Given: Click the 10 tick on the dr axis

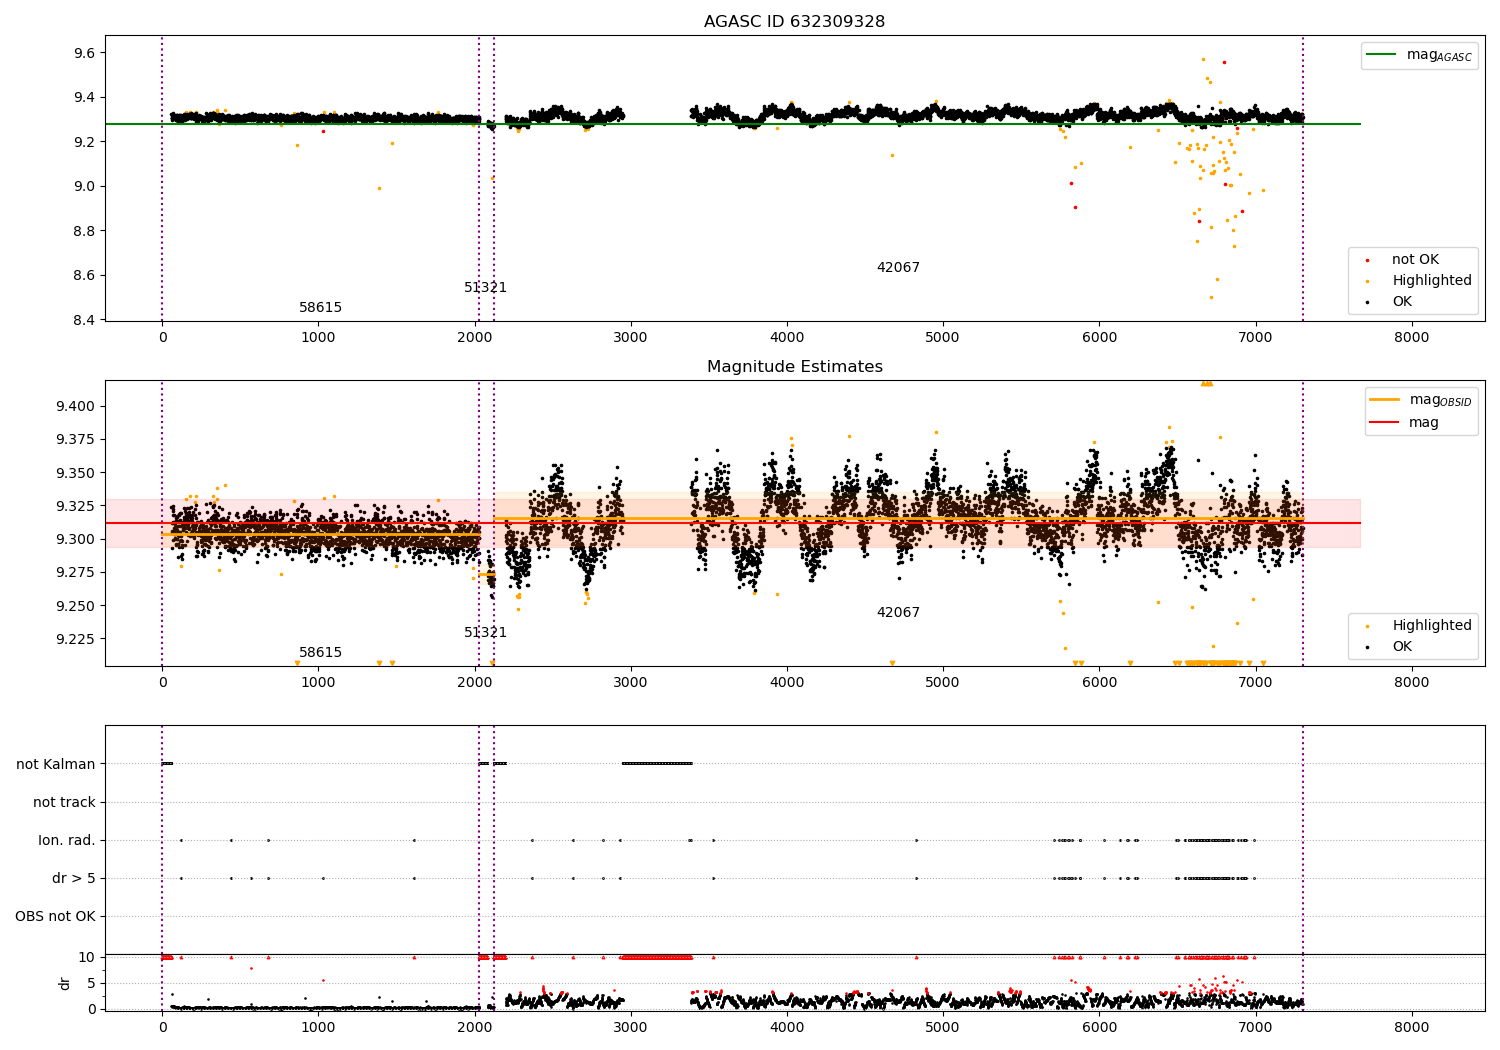Looking at the screenshot, I should coord(88,958).
